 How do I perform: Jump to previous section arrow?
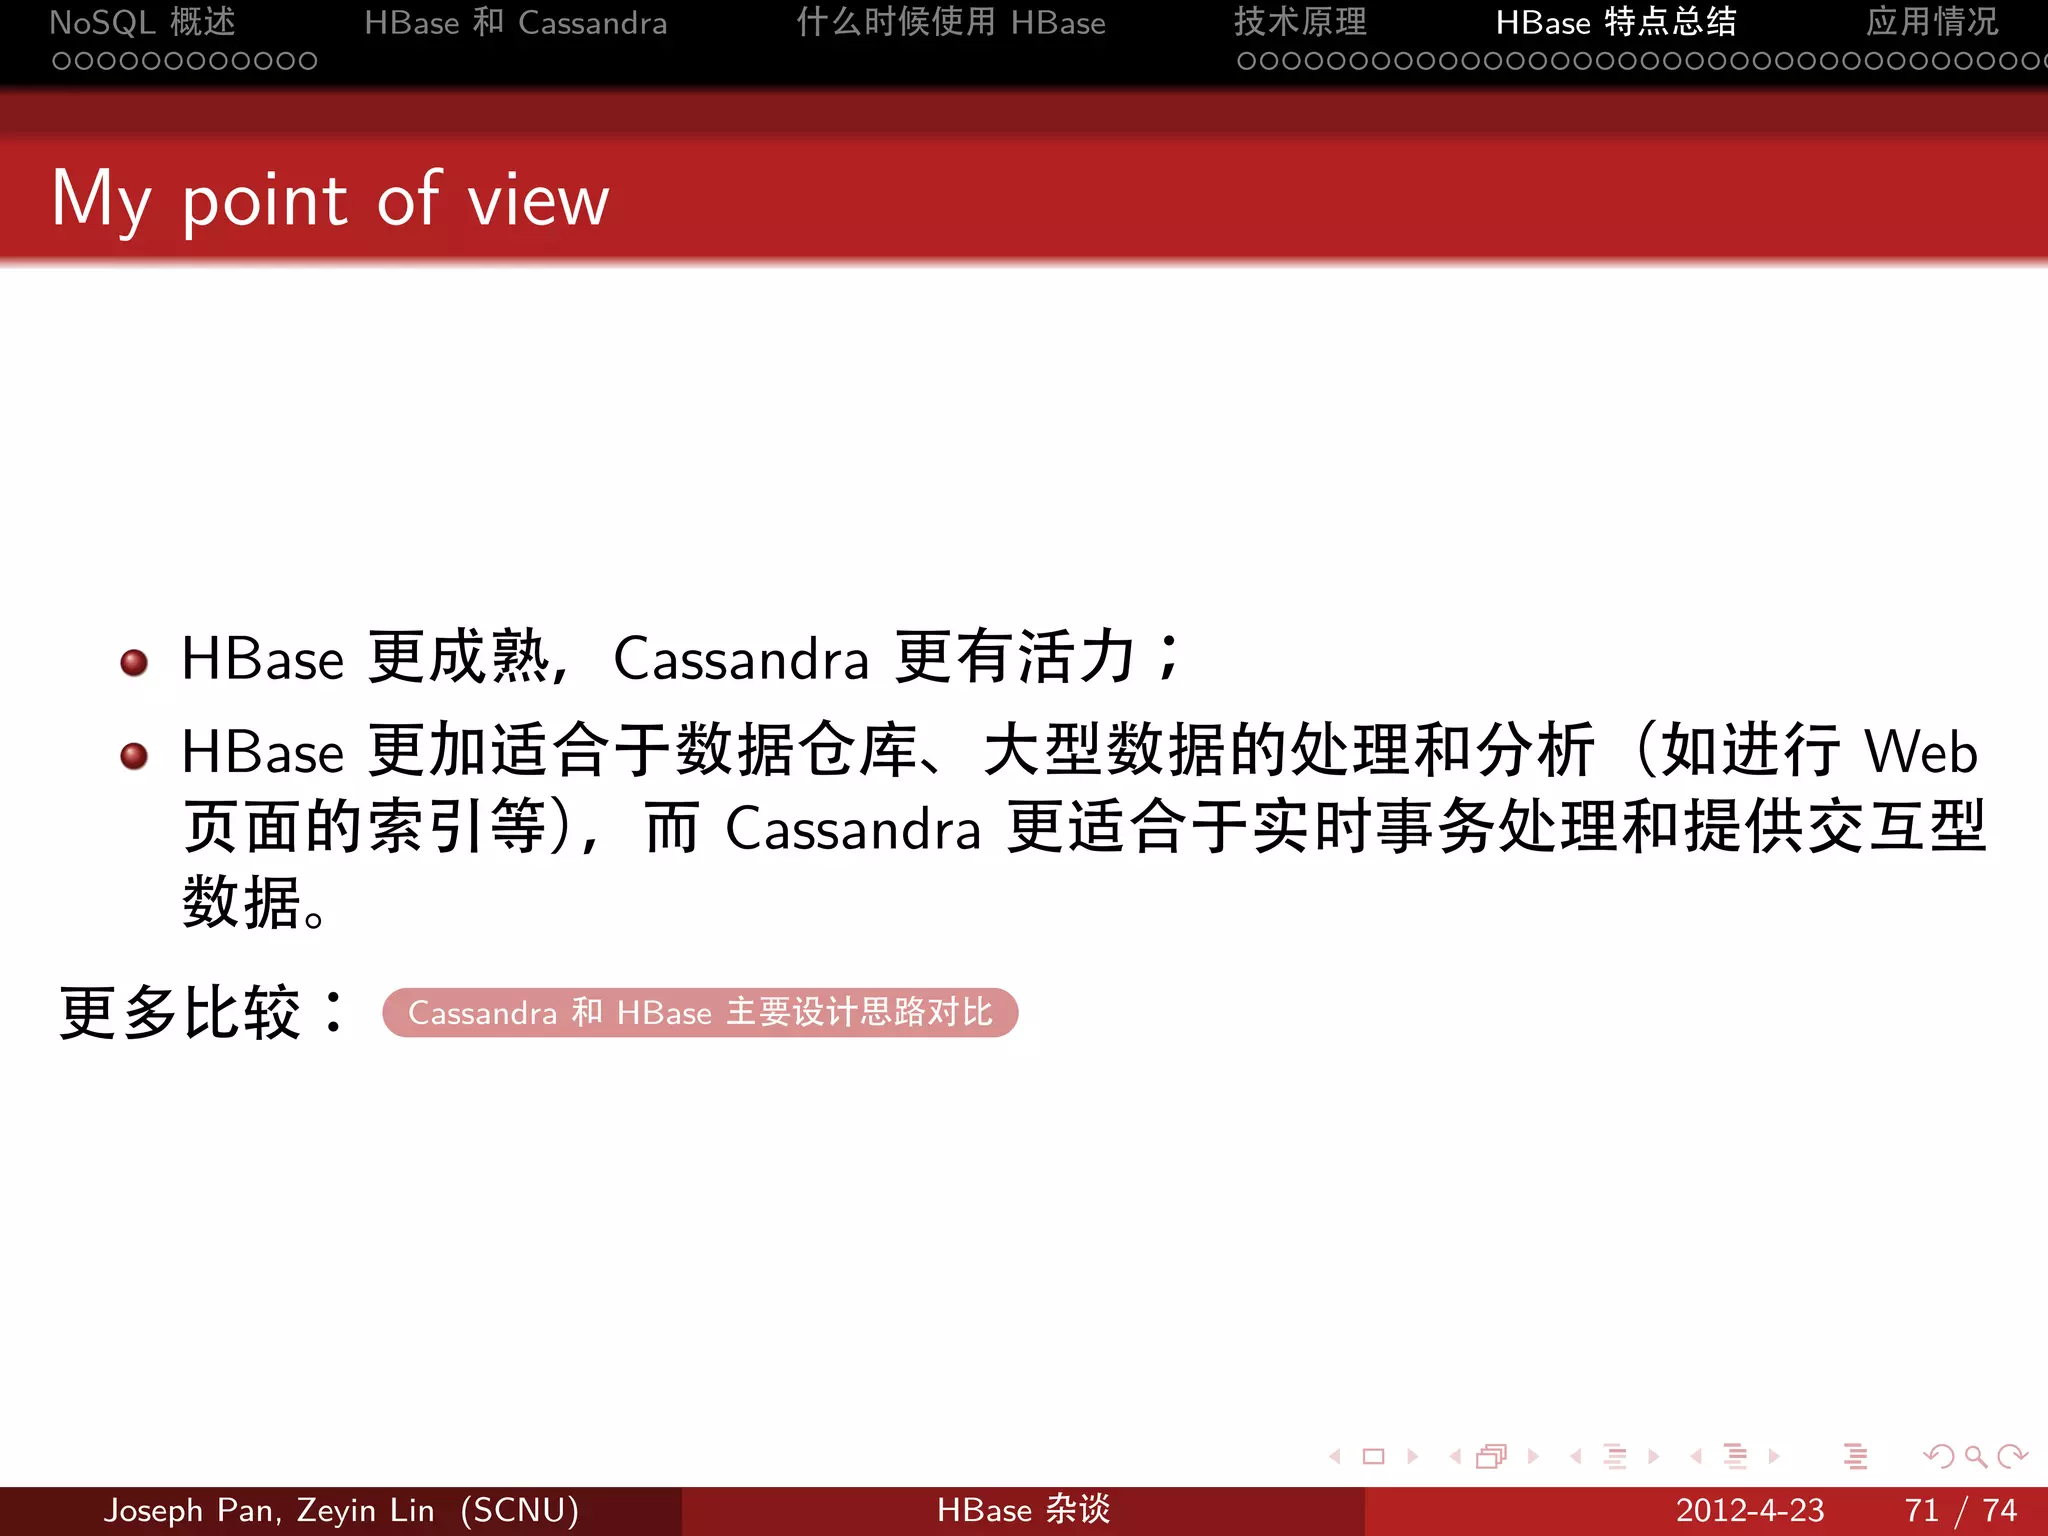(1697, 1456)
